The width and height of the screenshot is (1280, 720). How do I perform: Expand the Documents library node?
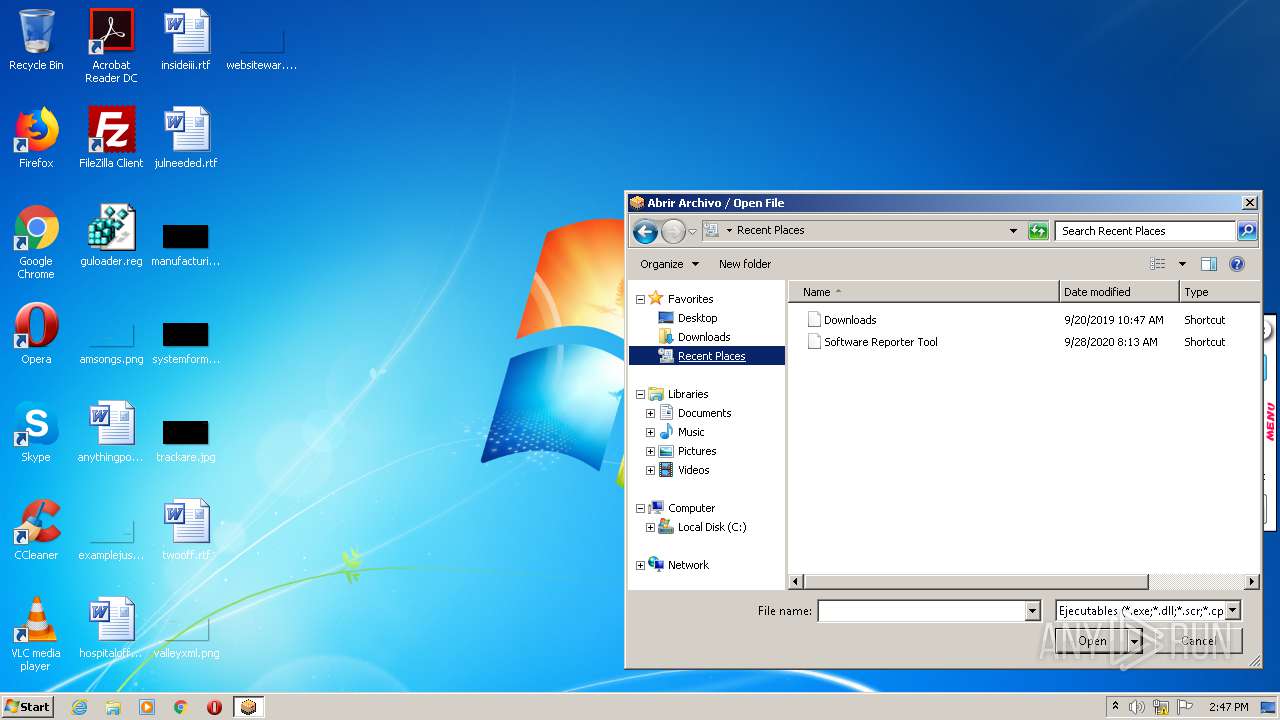click(x=650, y=413)
